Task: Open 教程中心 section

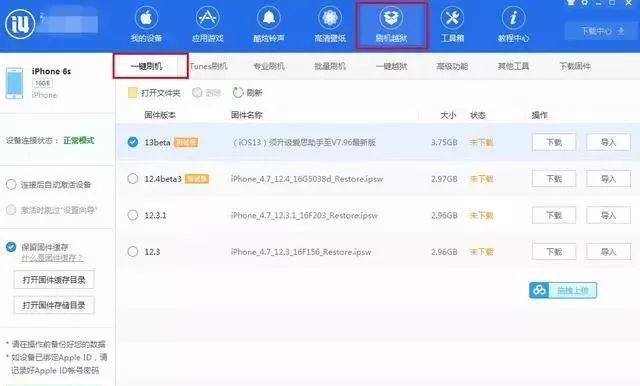Action: coord(513,25)
